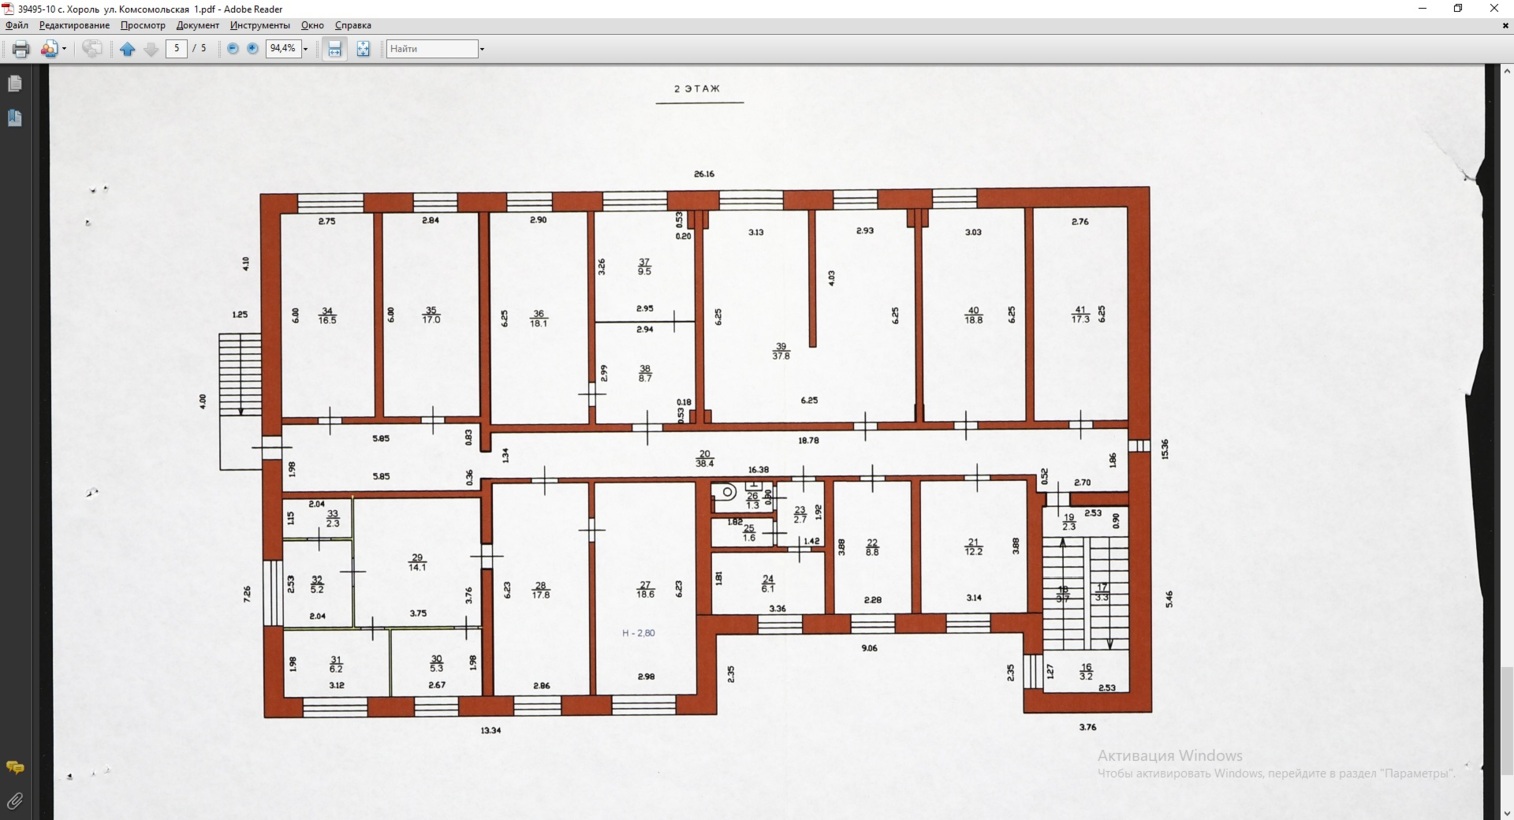This screenshot has height=820, width=1514.
Task: Open the Справка menu
Action: pos(352,25)
